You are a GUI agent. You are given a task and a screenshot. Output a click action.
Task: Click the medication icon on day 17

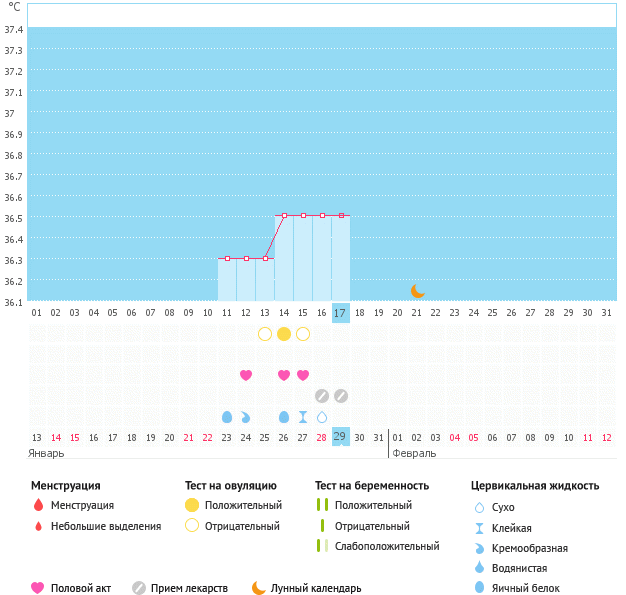341,396
